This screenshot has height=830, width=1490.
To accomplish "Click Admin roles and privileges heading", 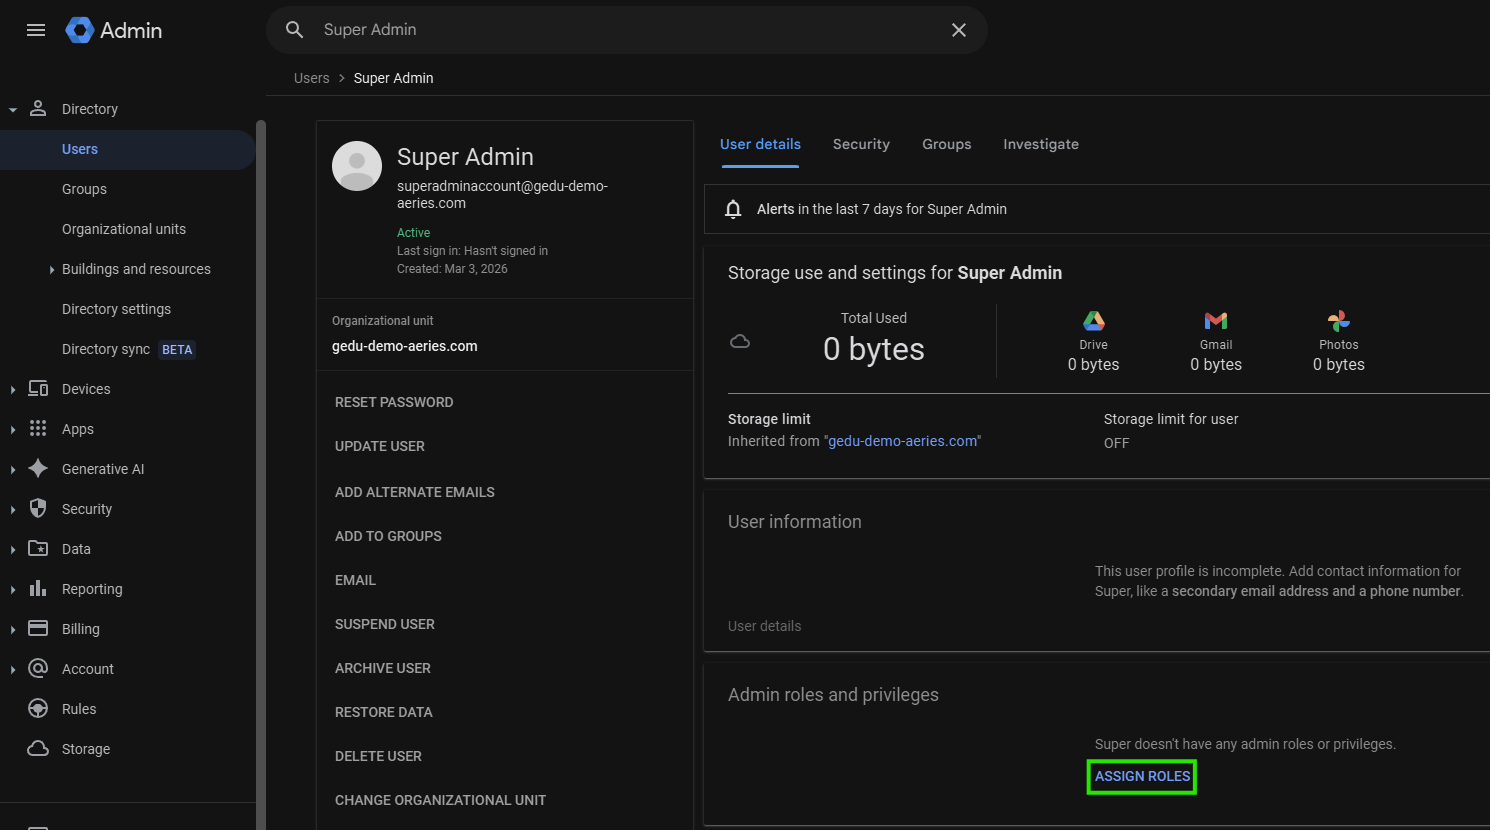I will (x=833, y=695).
